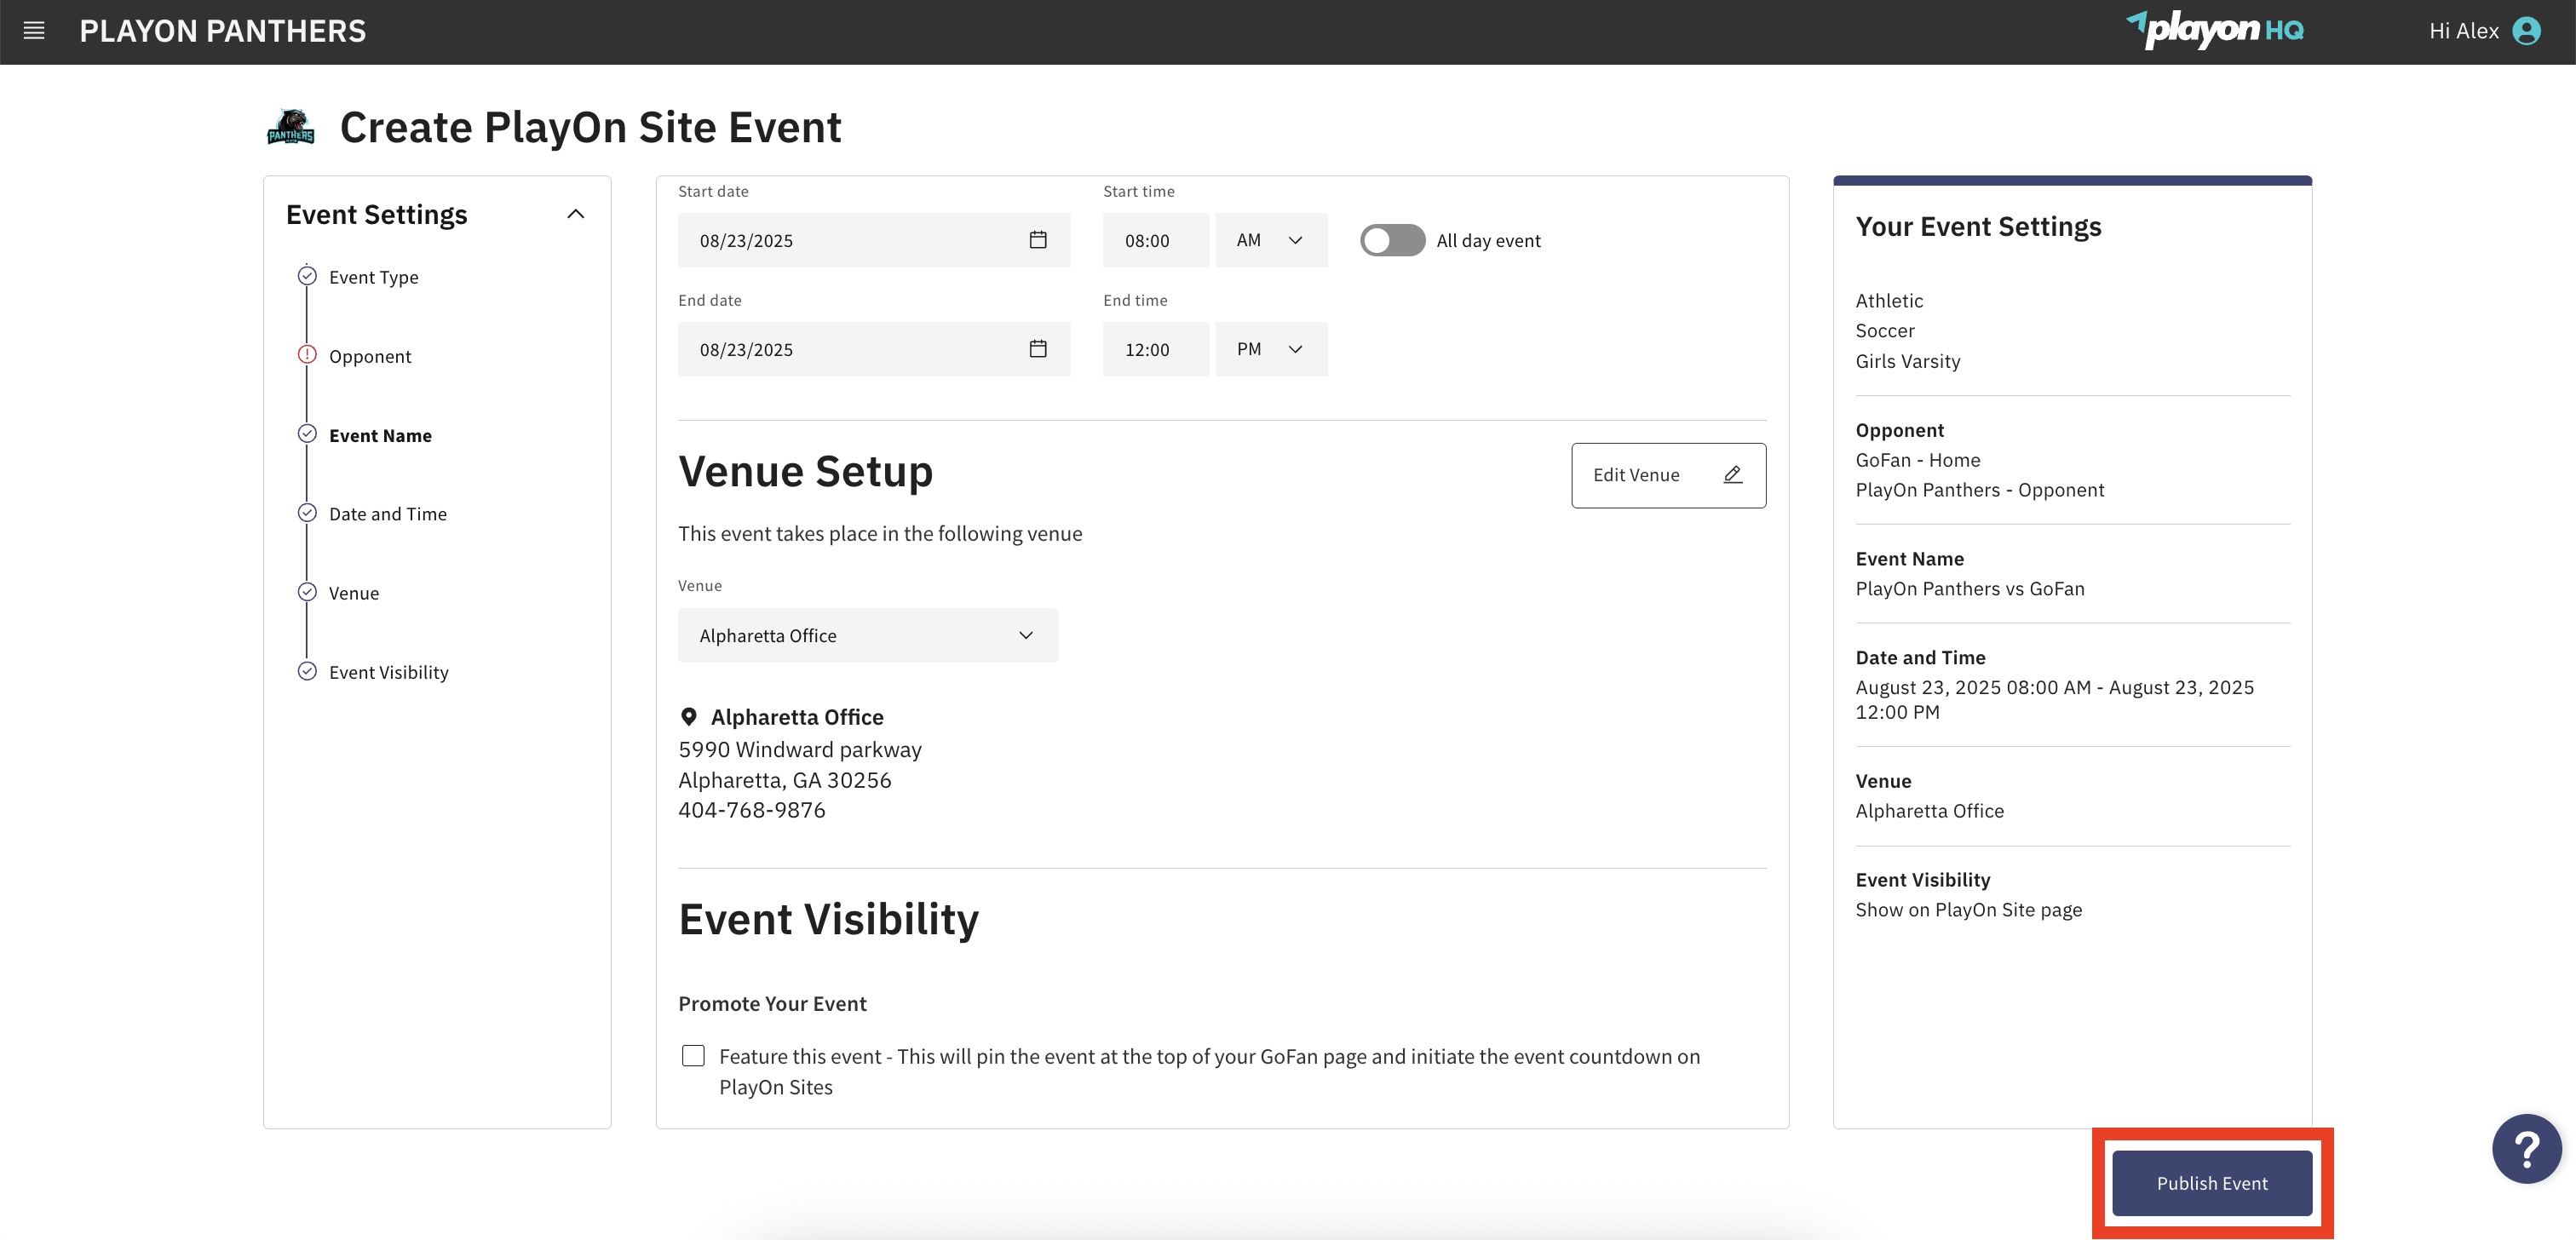The height and width of the screenshot is (1240, 2576).
Task: Click the Opponent step error icon
Action: [x=307, y=355]
